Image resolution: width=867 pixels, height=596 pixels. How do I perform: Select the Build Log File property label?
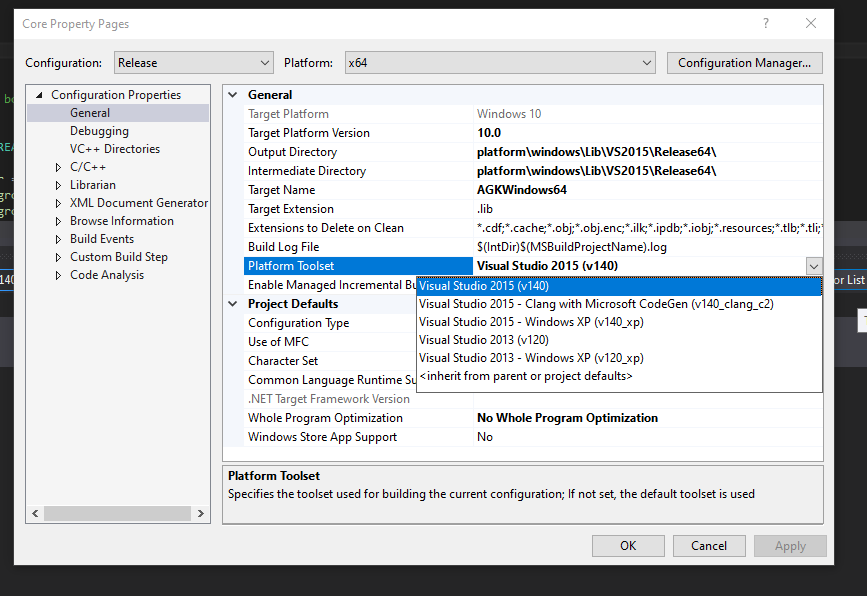284,247
